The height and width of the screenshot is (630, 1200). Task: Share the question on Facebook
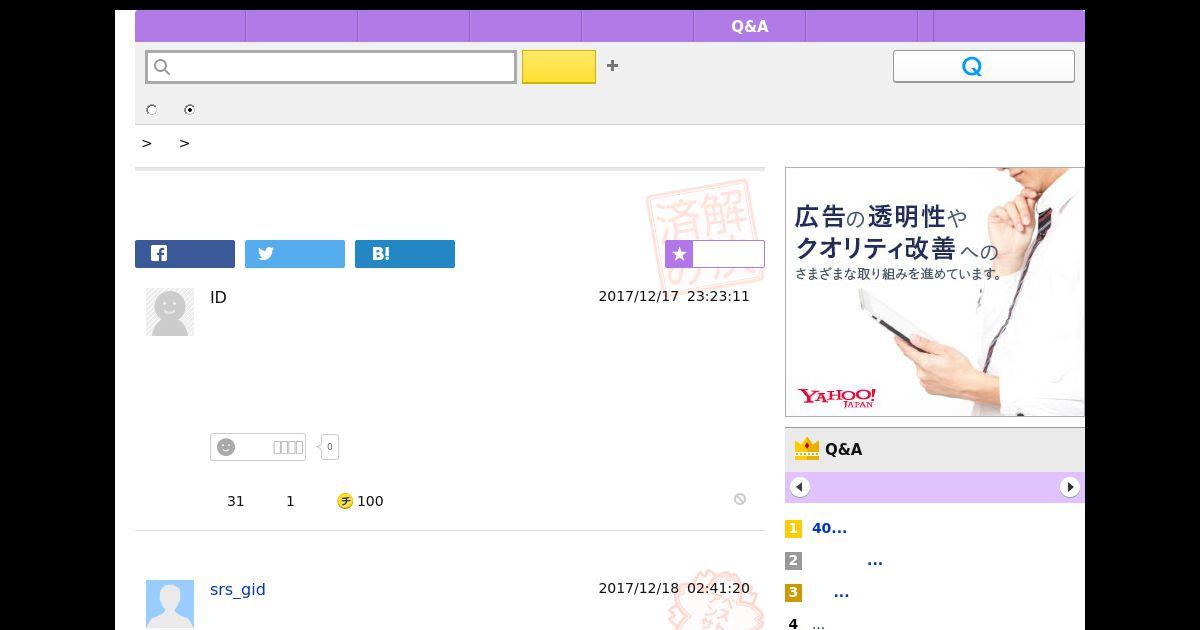185,254
